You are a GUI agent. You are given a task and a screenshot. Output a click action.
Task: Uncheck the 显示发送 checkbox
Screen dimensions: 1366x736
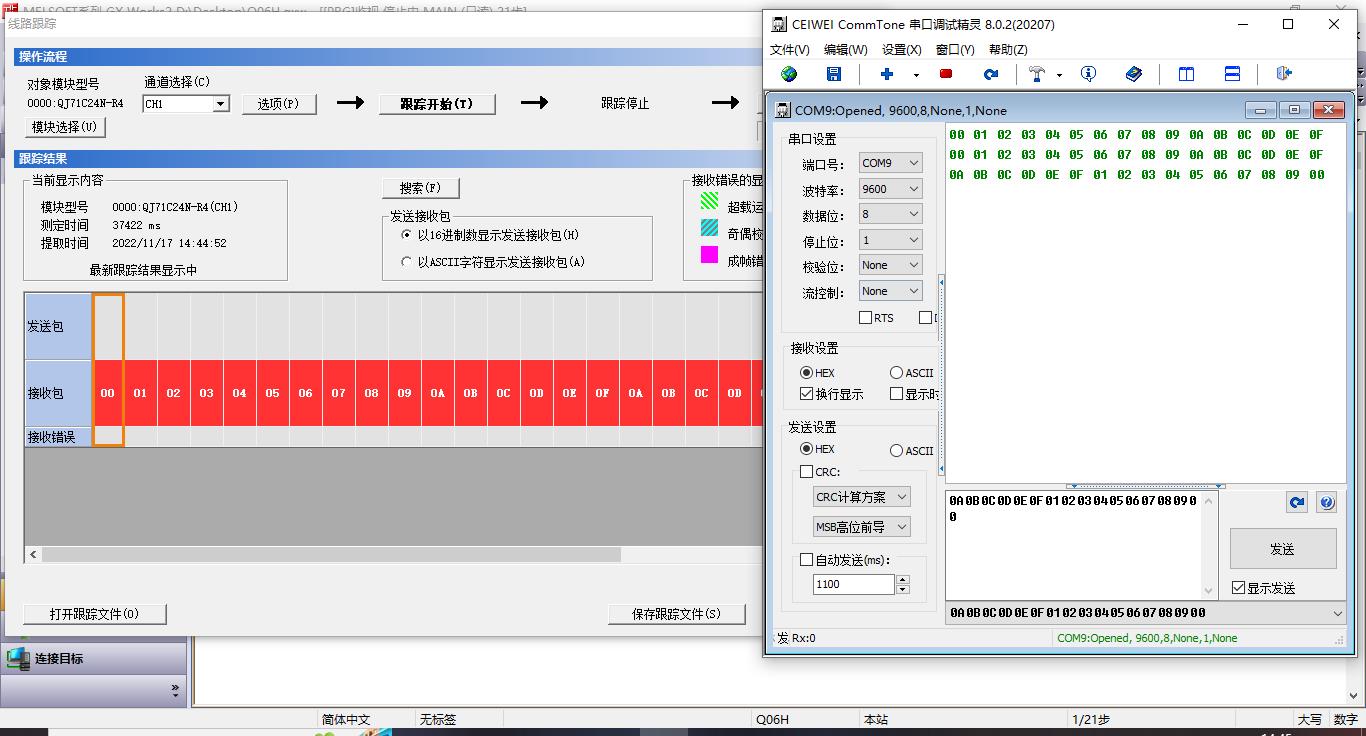click(1239, 588)
